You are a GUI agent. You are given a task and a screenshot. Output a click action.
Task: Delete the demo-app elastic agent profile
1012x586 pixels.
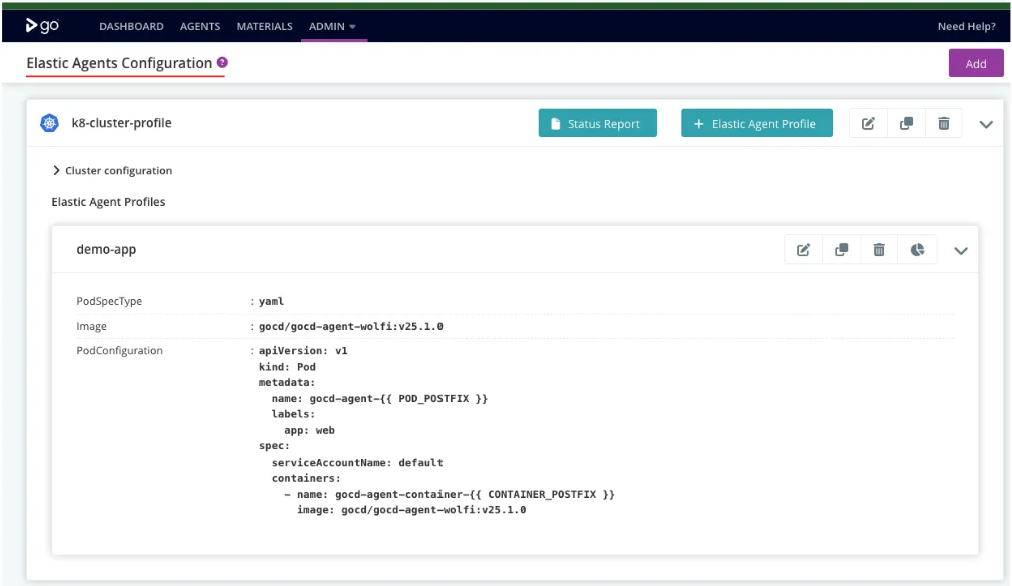click(879, 250)
